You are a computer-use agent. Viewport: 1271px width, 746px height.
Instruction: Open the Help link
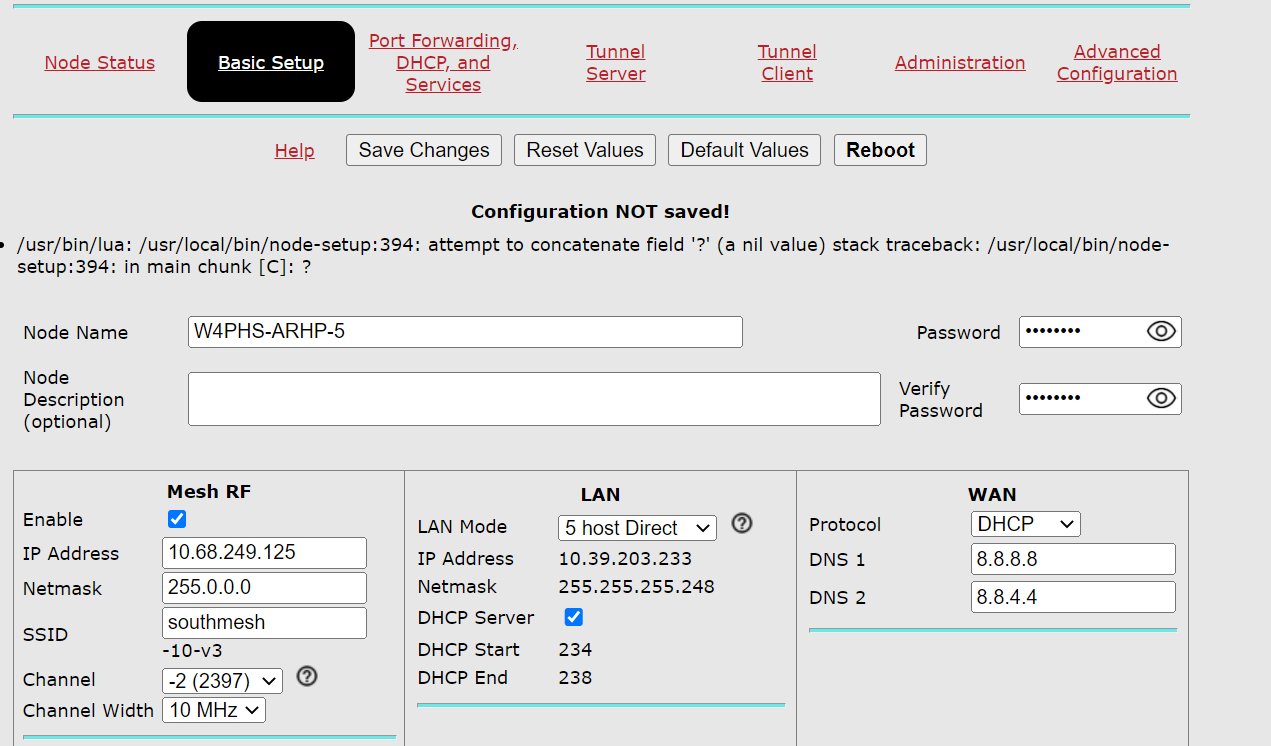294,149
